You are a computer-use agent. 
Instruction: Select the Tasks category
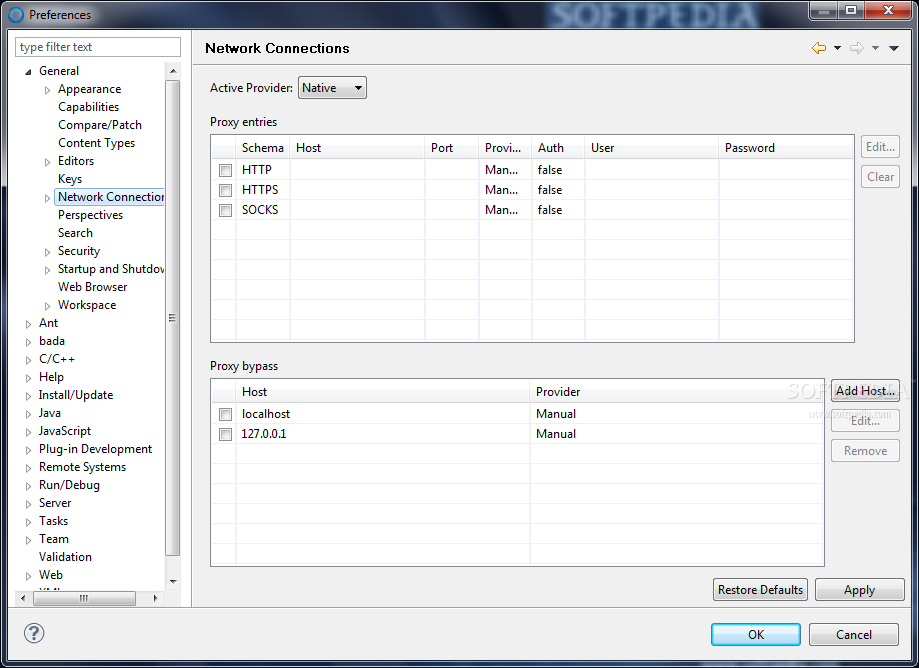tap(53, 521)
